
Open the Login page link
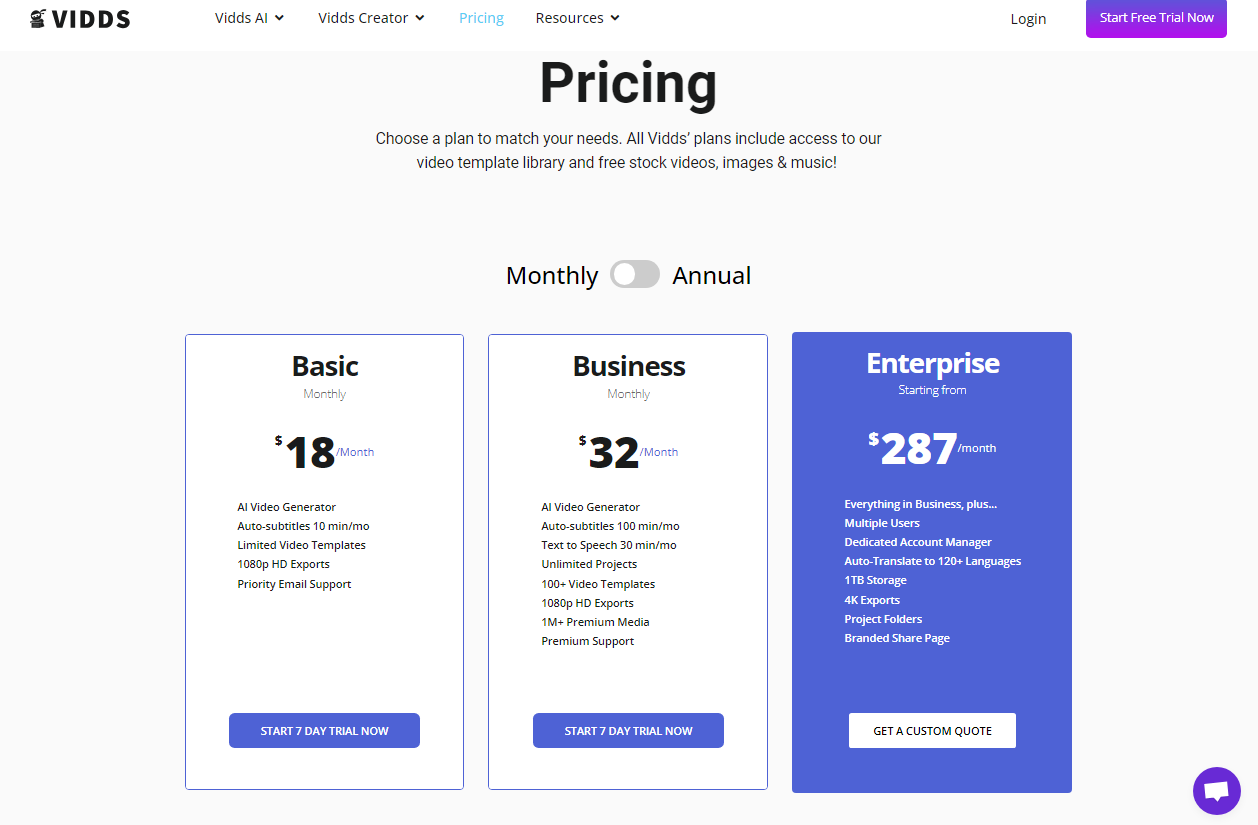[x=1028, y=19]
